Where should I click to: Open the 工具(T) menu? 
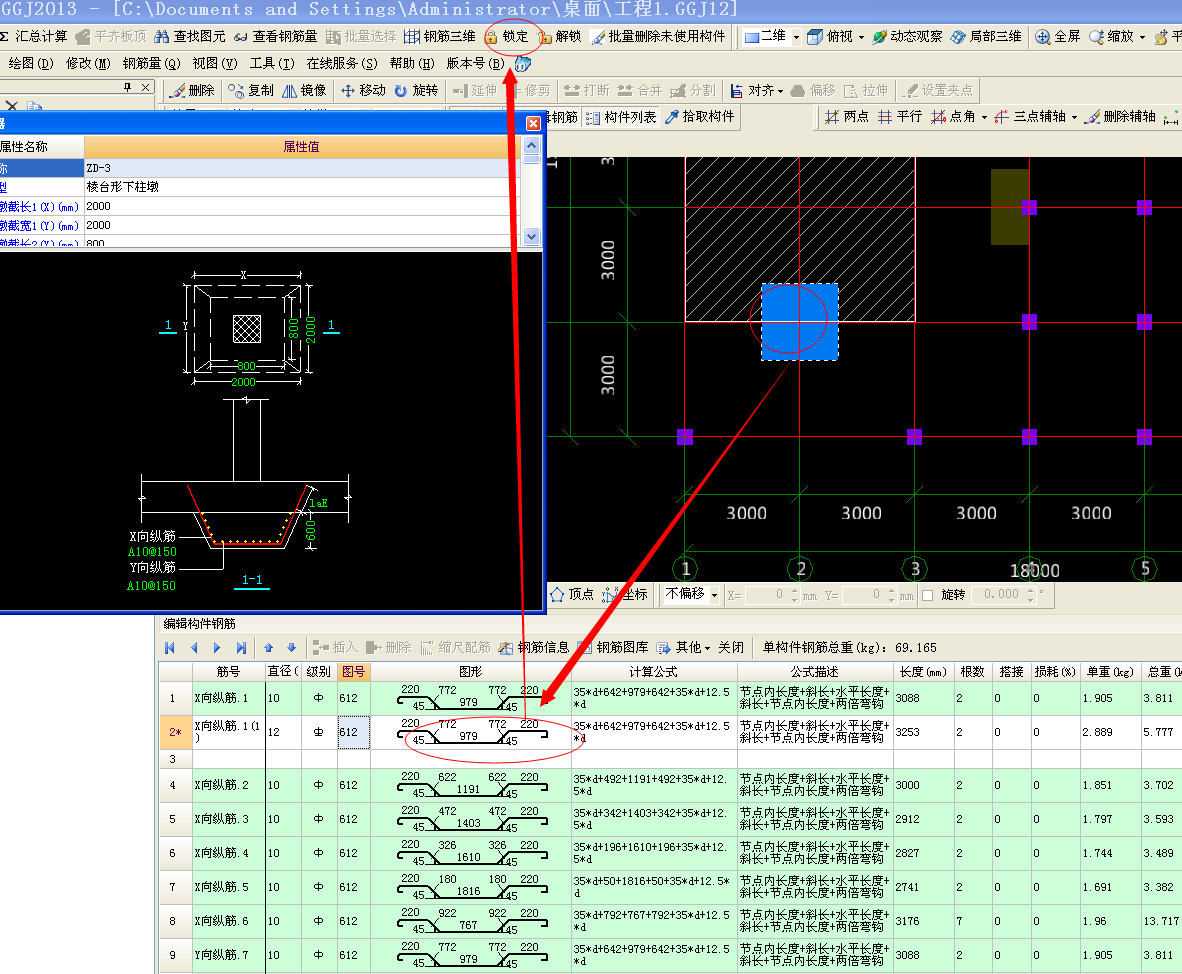point(272,63)
